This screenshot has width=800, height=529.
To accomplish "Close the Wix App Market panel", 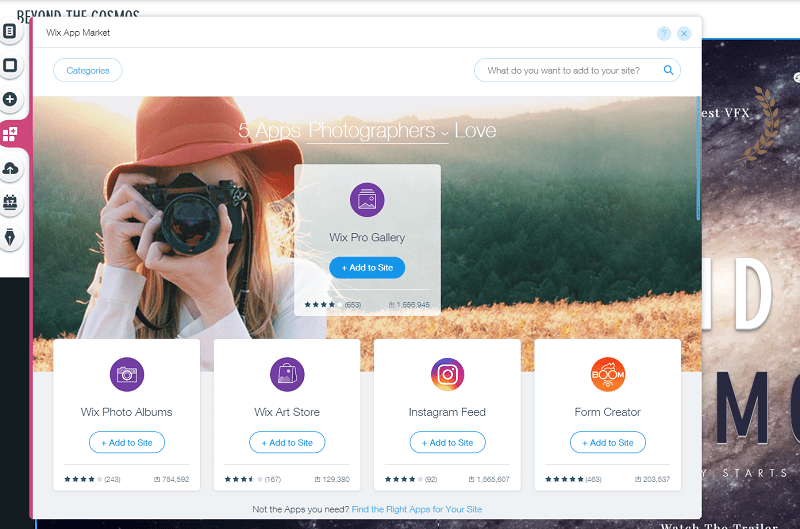I will tap(684, 34).
